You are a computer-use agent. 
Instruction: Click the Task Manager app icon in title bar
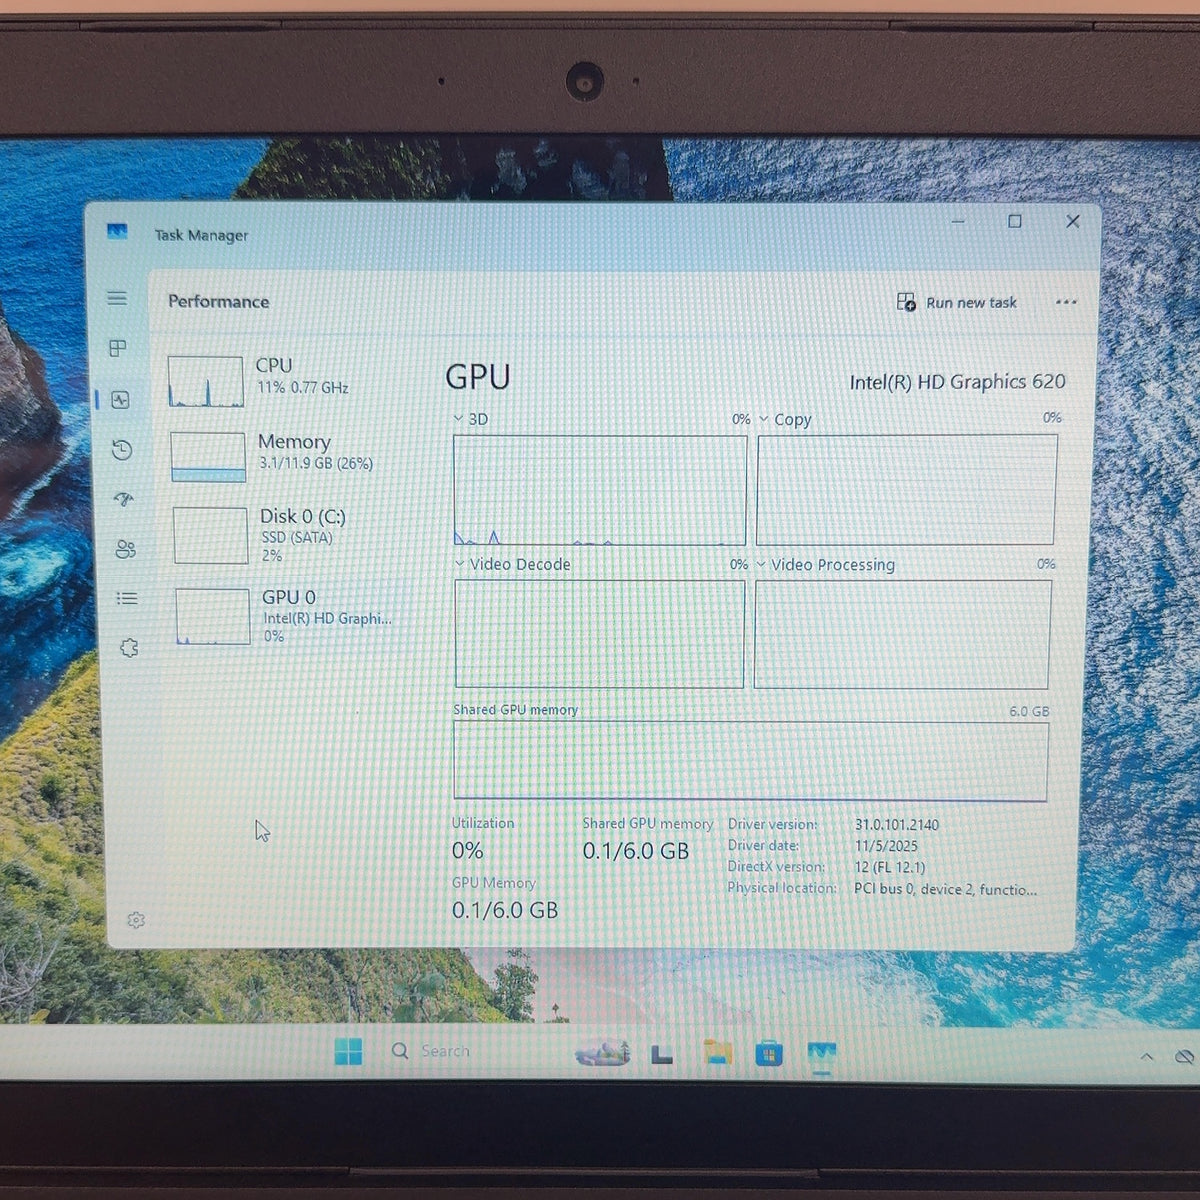[117, 232]
